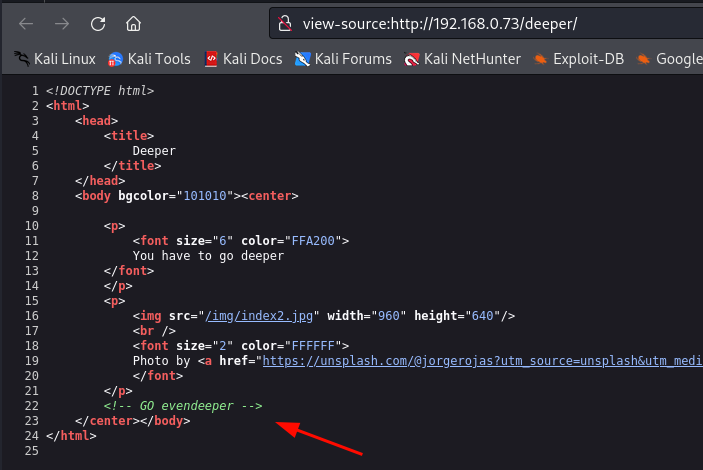Click the GO evendeeper comment line
This screenshot has width=703, height=470.
pos(183,406)
